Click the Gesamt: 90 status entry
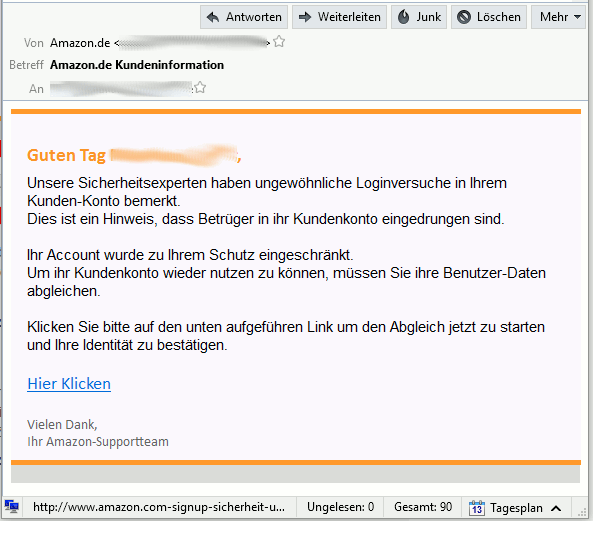This screenshot has height=555, width=593. [423, 507]
